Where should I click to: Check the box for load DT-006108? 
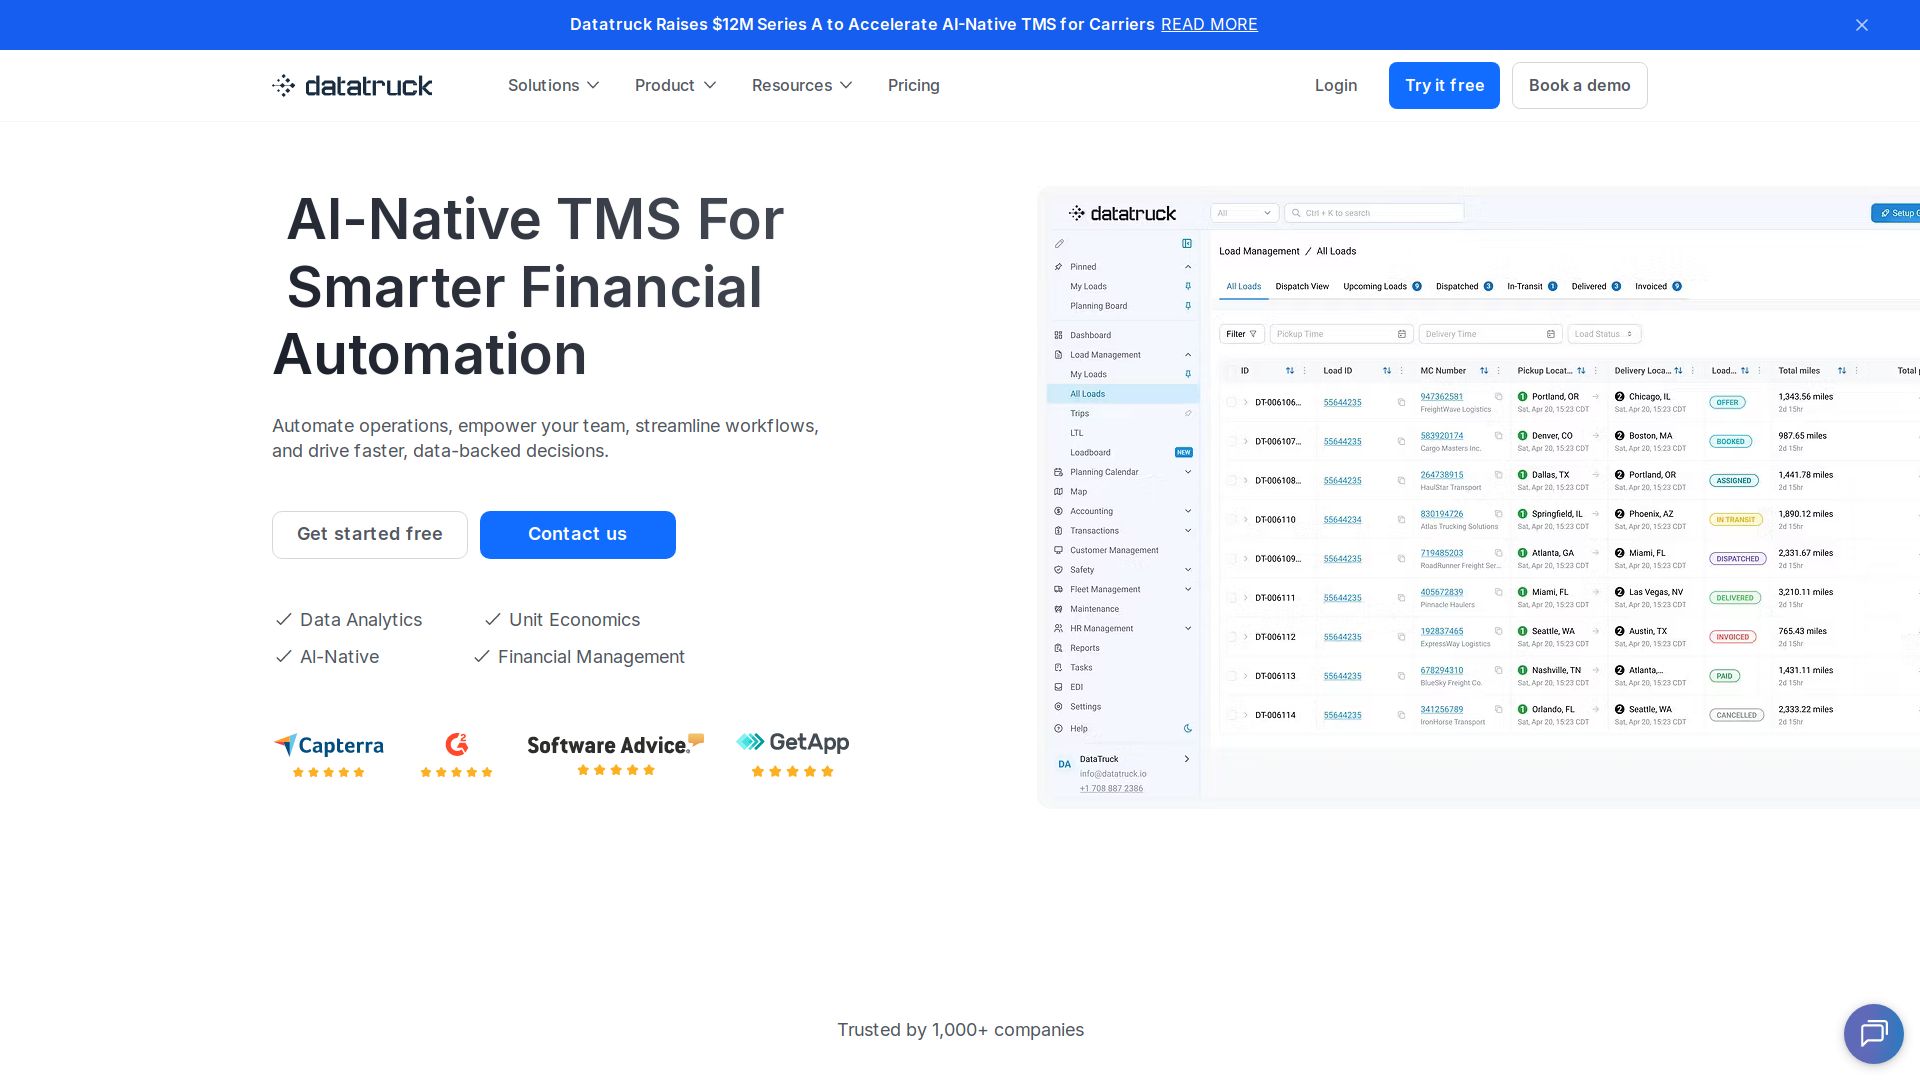[1231, 480]
